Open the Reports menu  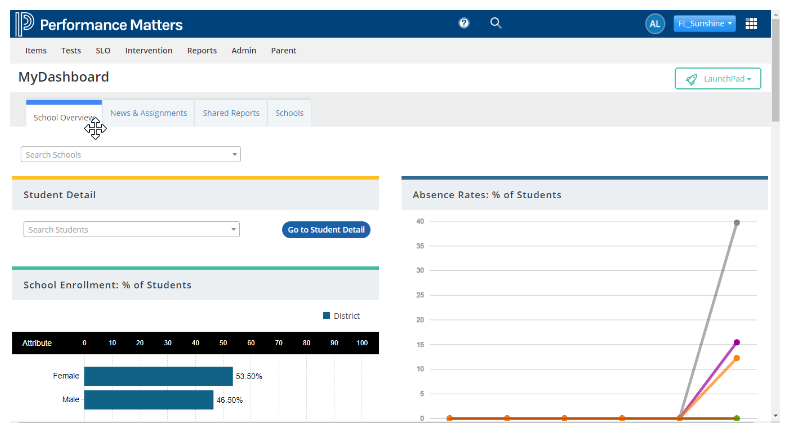(x=201, y=50)
